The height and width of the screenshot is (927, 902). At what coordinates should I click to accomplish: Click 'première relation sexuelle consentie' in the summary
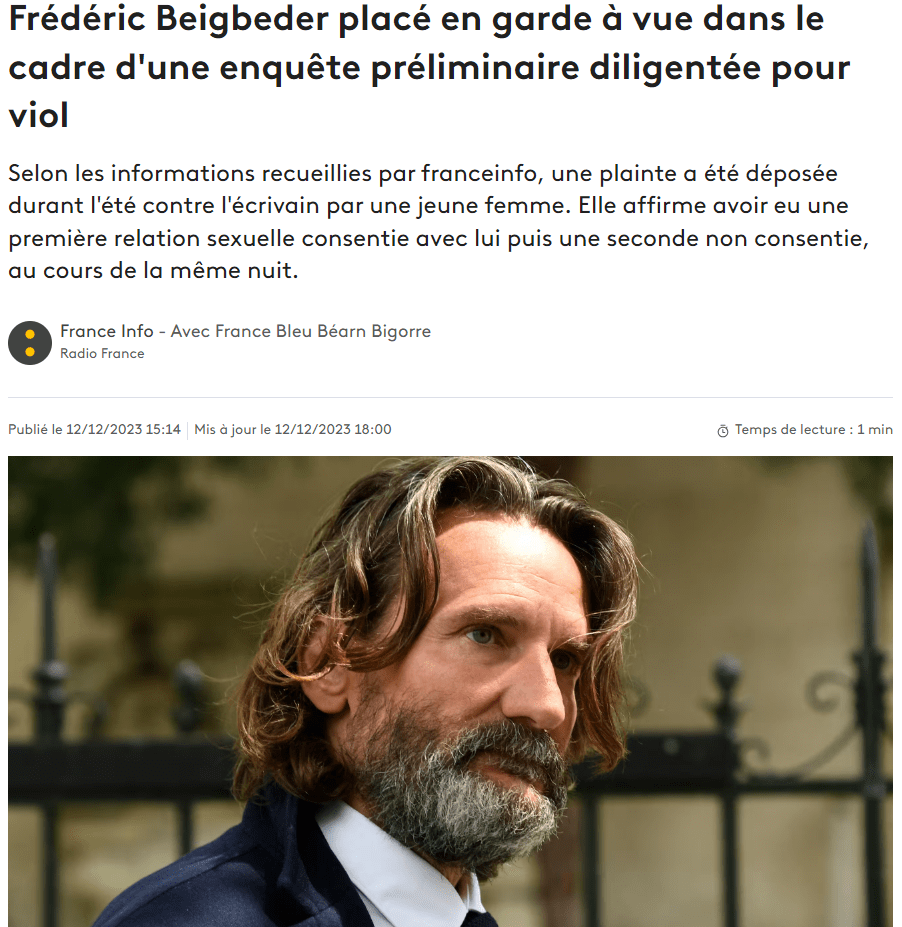(209, 239)
